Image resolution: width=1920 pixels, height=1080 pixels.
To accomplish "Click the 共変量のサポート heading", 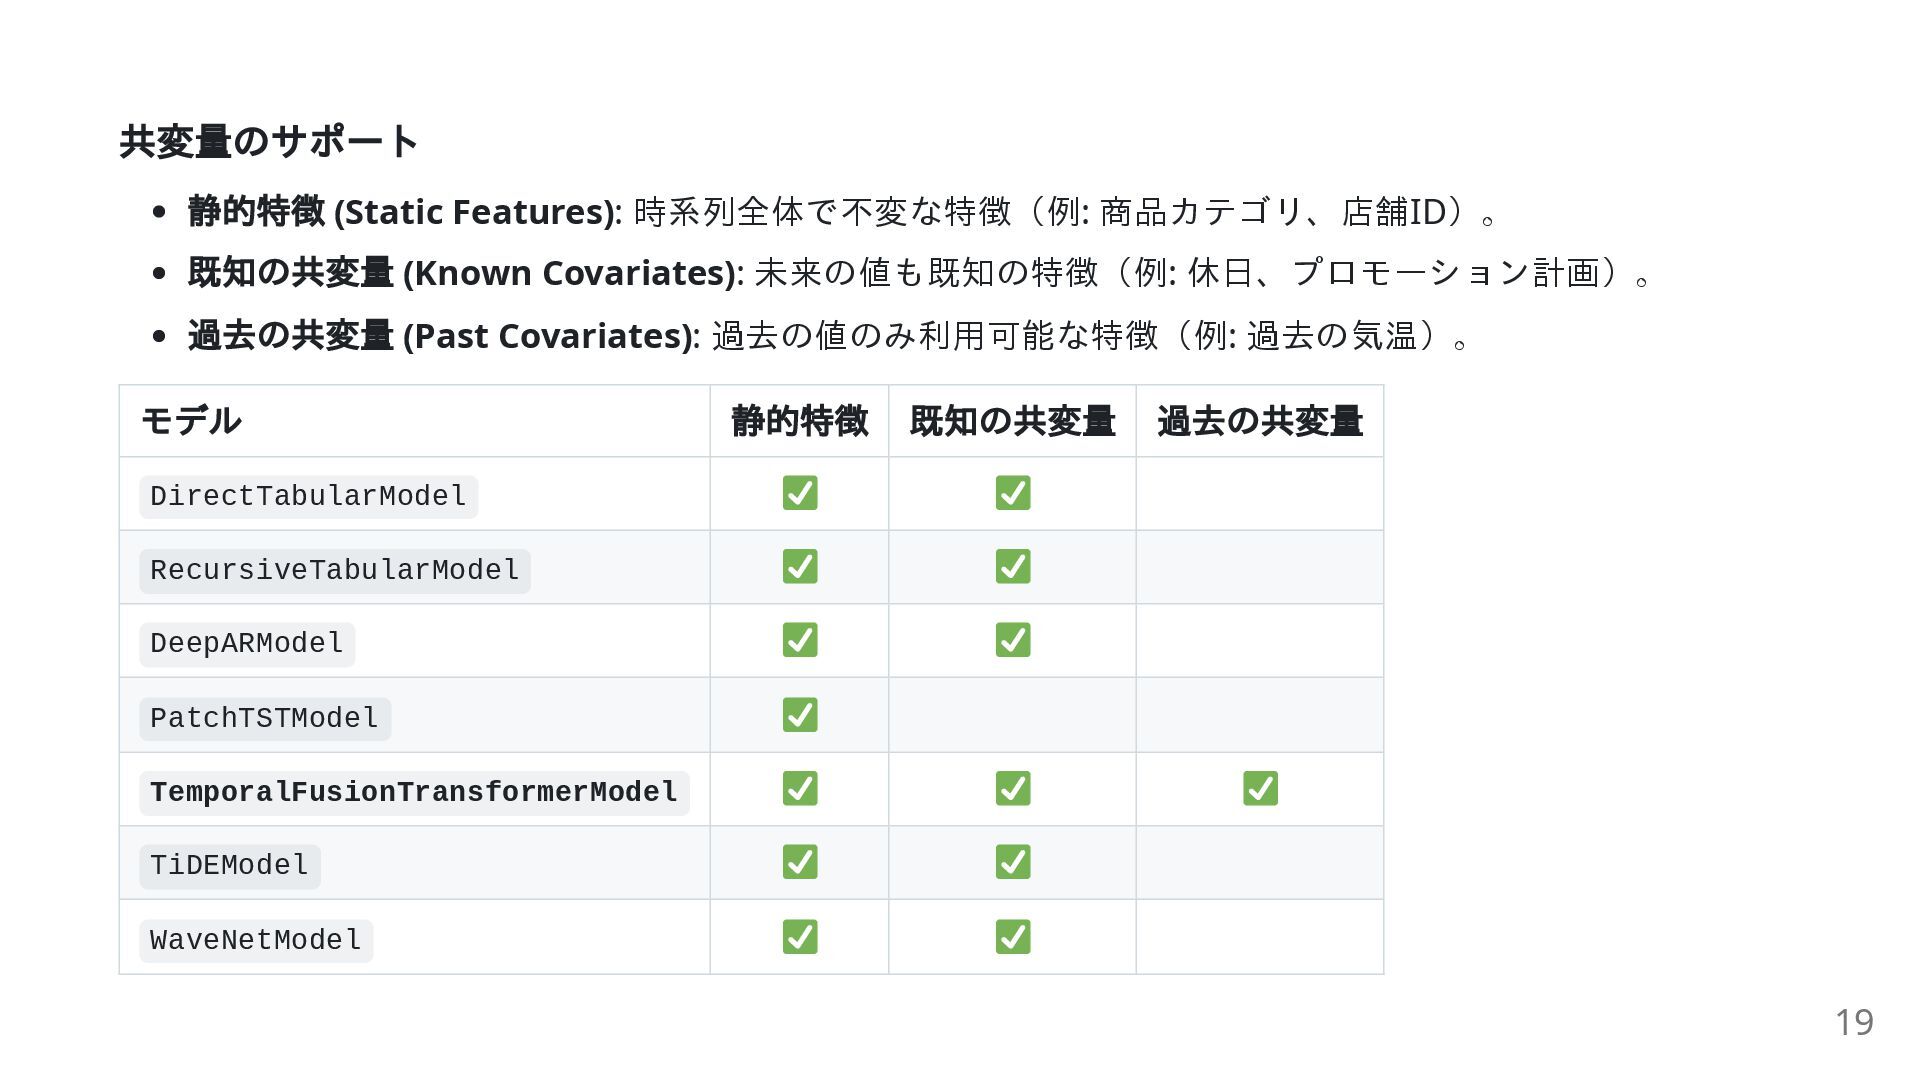I will [270, 141].
